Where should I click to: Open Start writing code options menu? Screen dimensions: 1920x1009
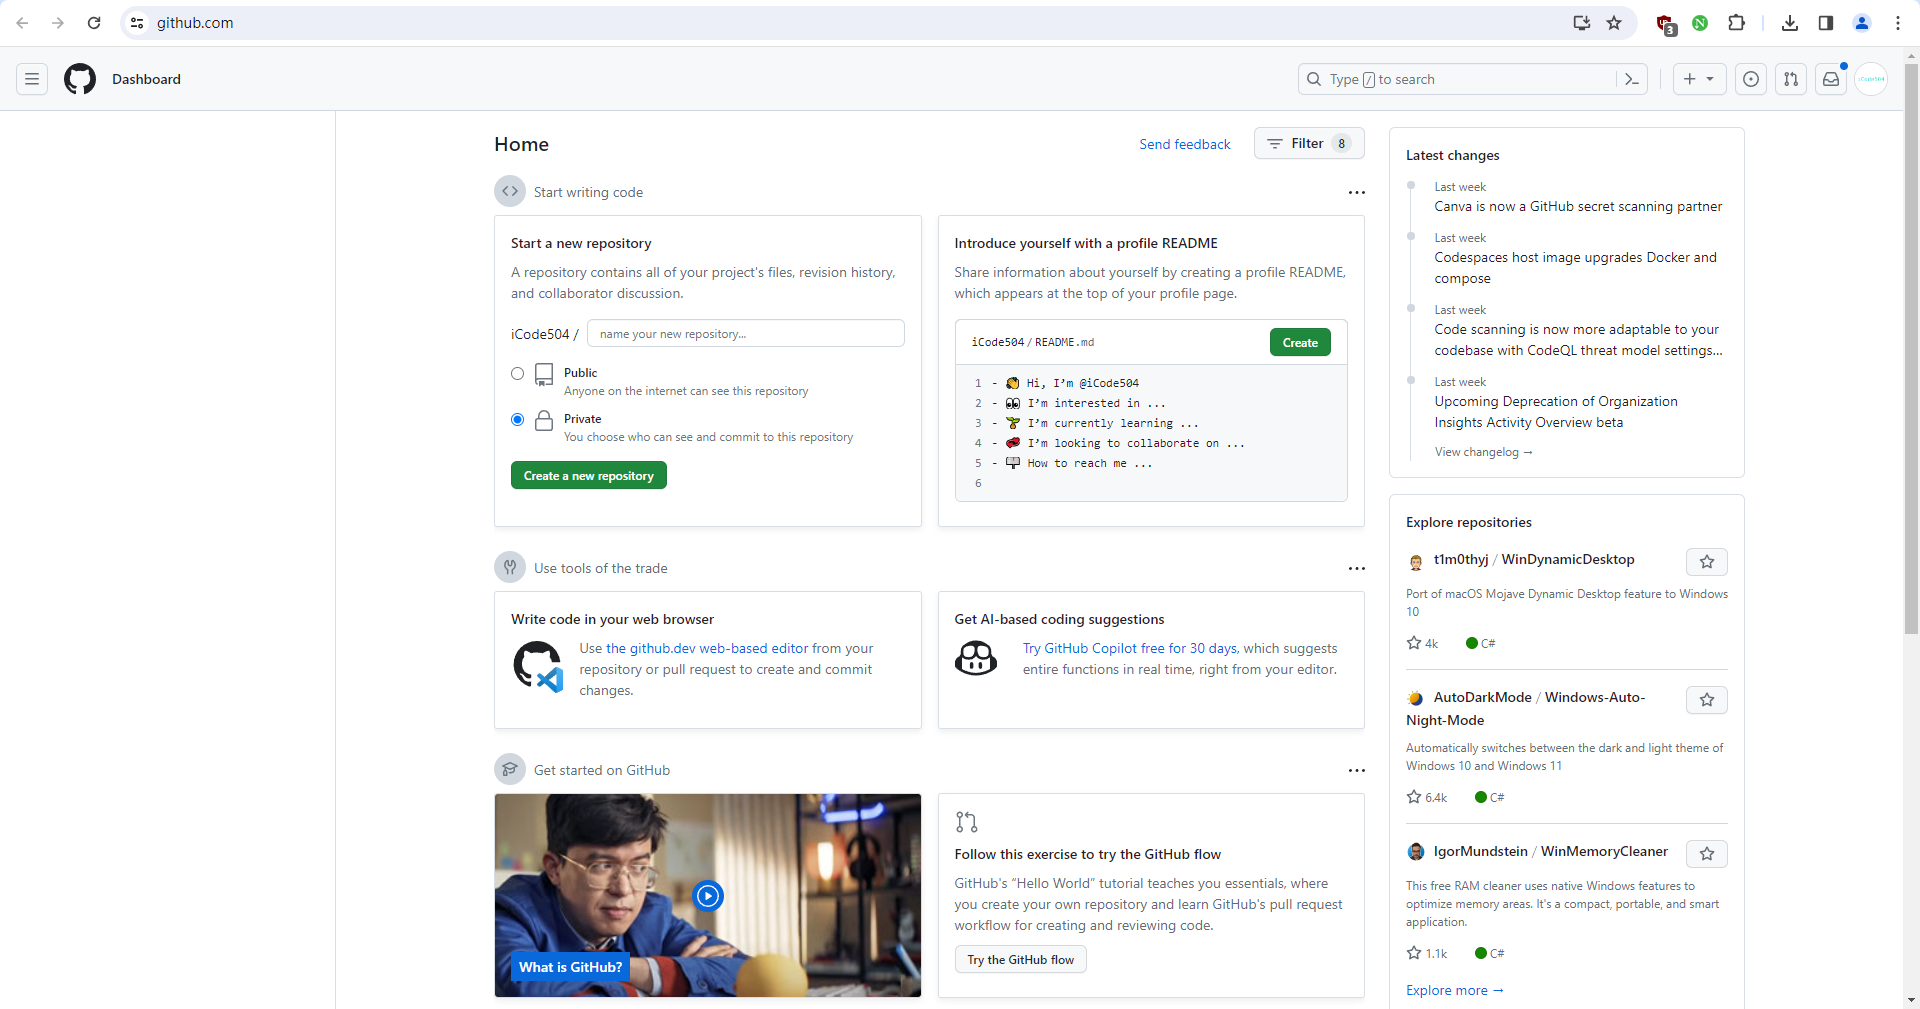pos(1356,193)
